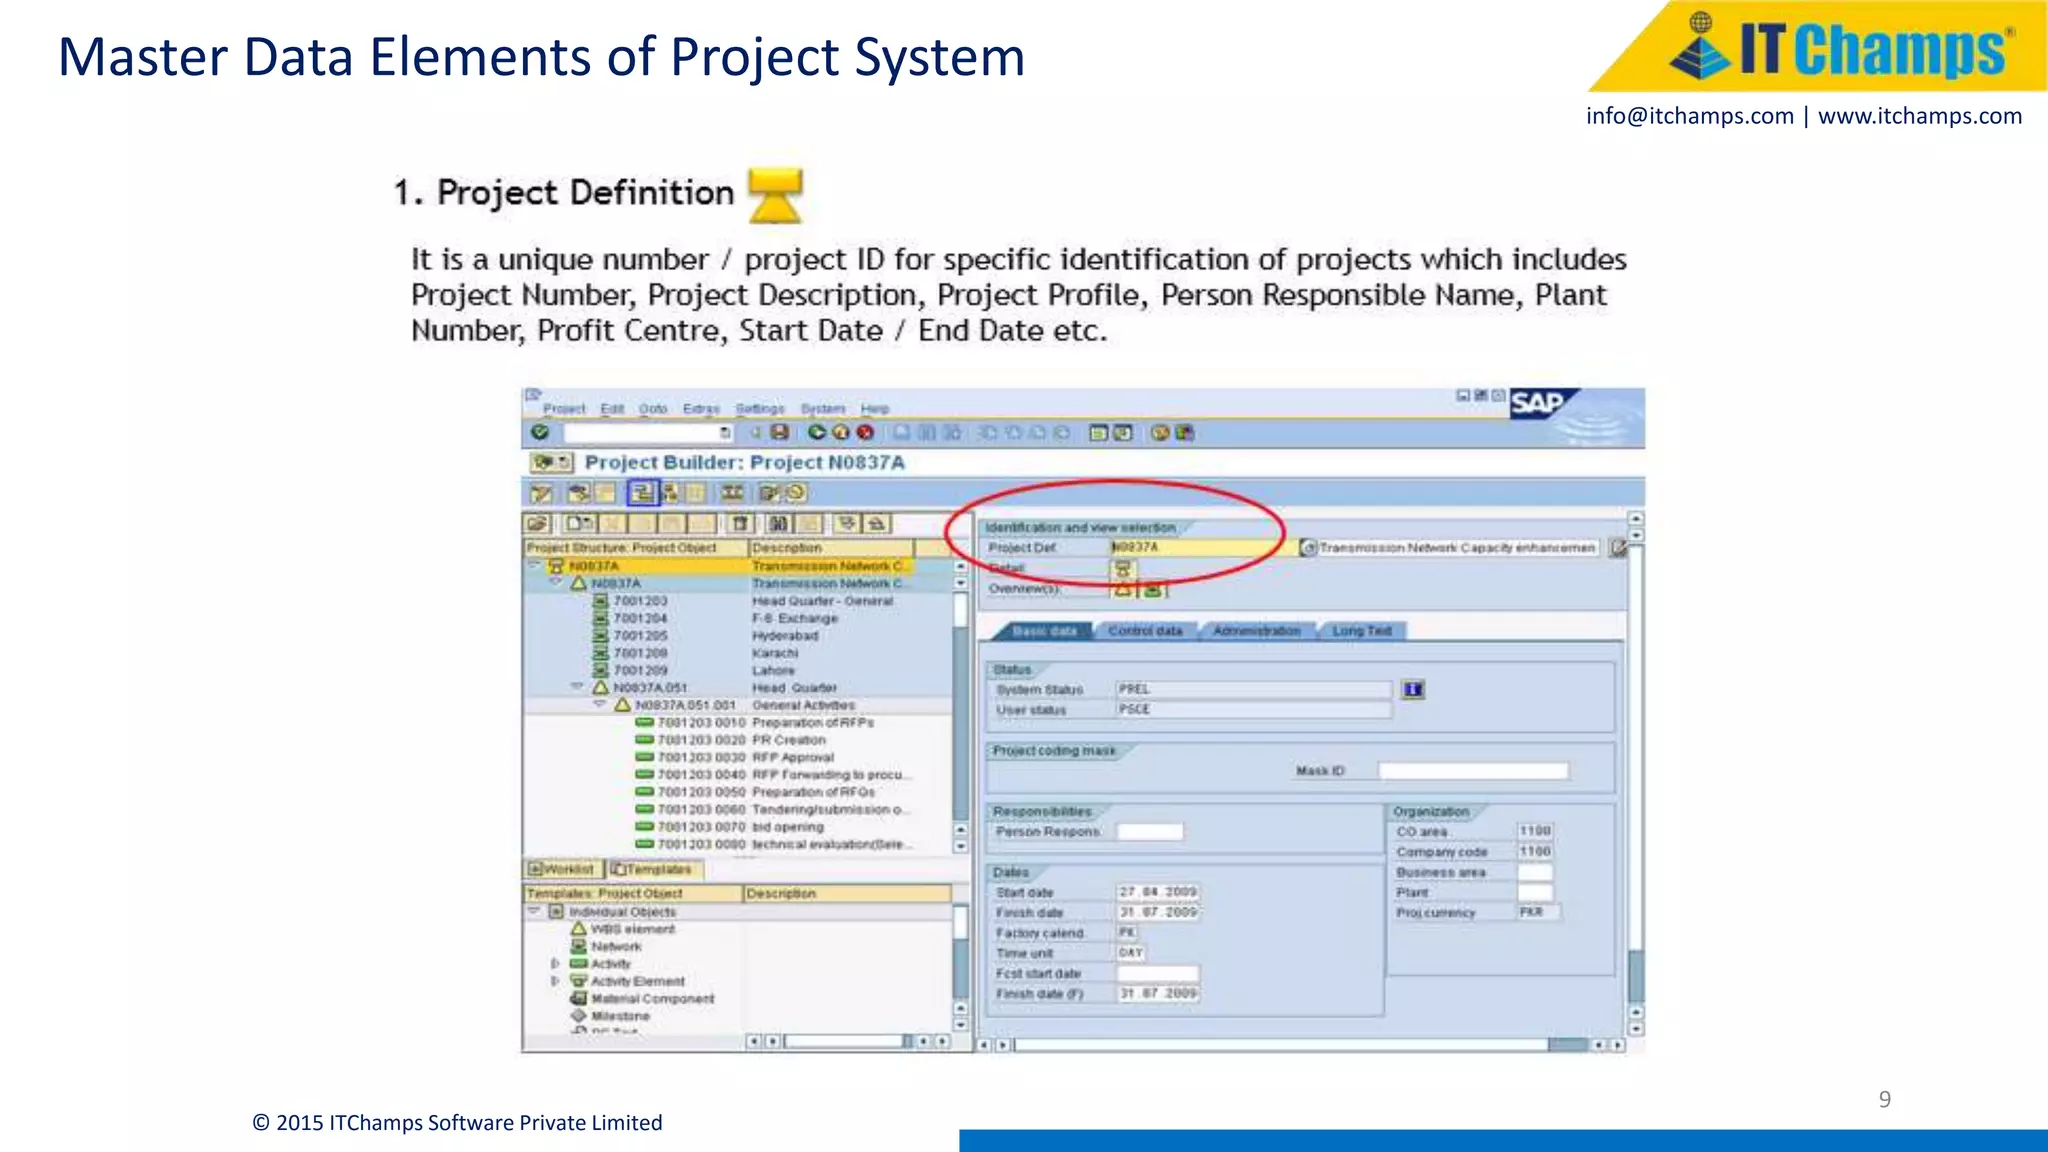2048x1152 pixels.
Task: Click the Collapse subtree icon in structure toolbar
Action: [876, 523]
